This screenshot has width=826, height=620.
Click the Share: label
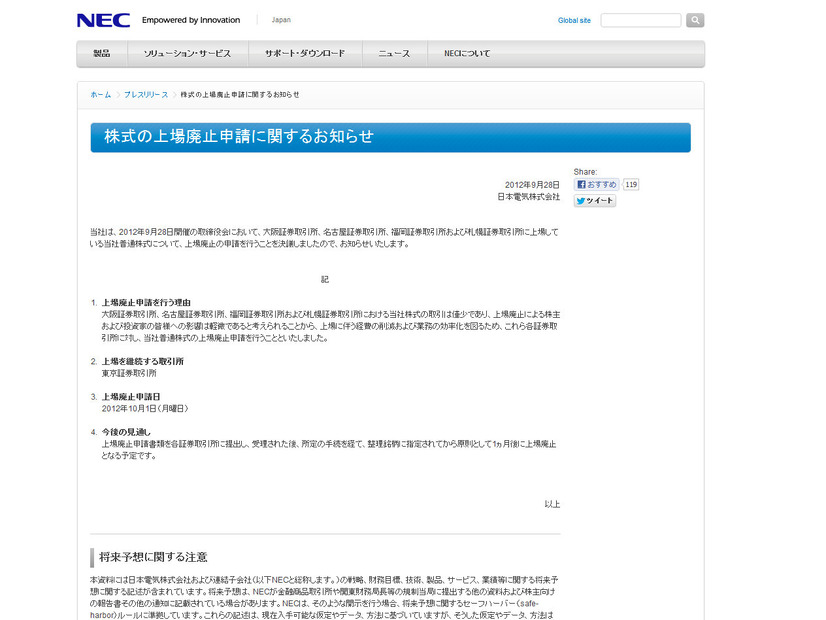click(x=585, y=172)
